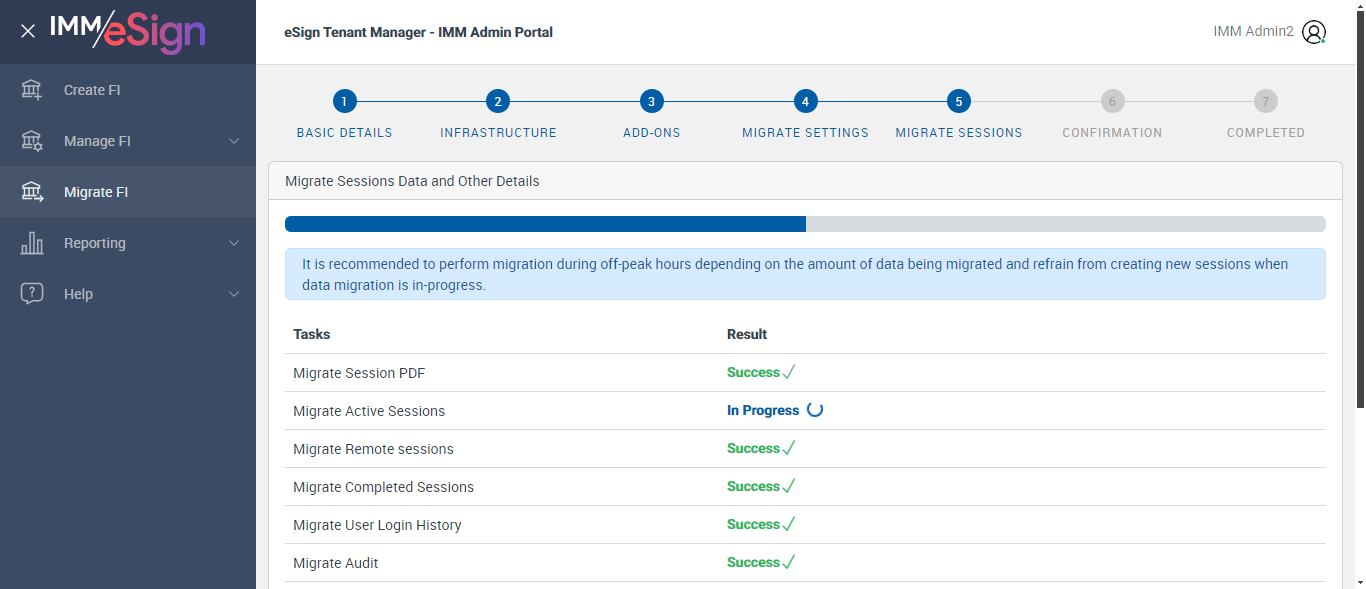Image resolution: width=1366 pixels, height=589 pixels.
Task: Click the eSign Tenant Manager page title
Action: tap(418, 32)
